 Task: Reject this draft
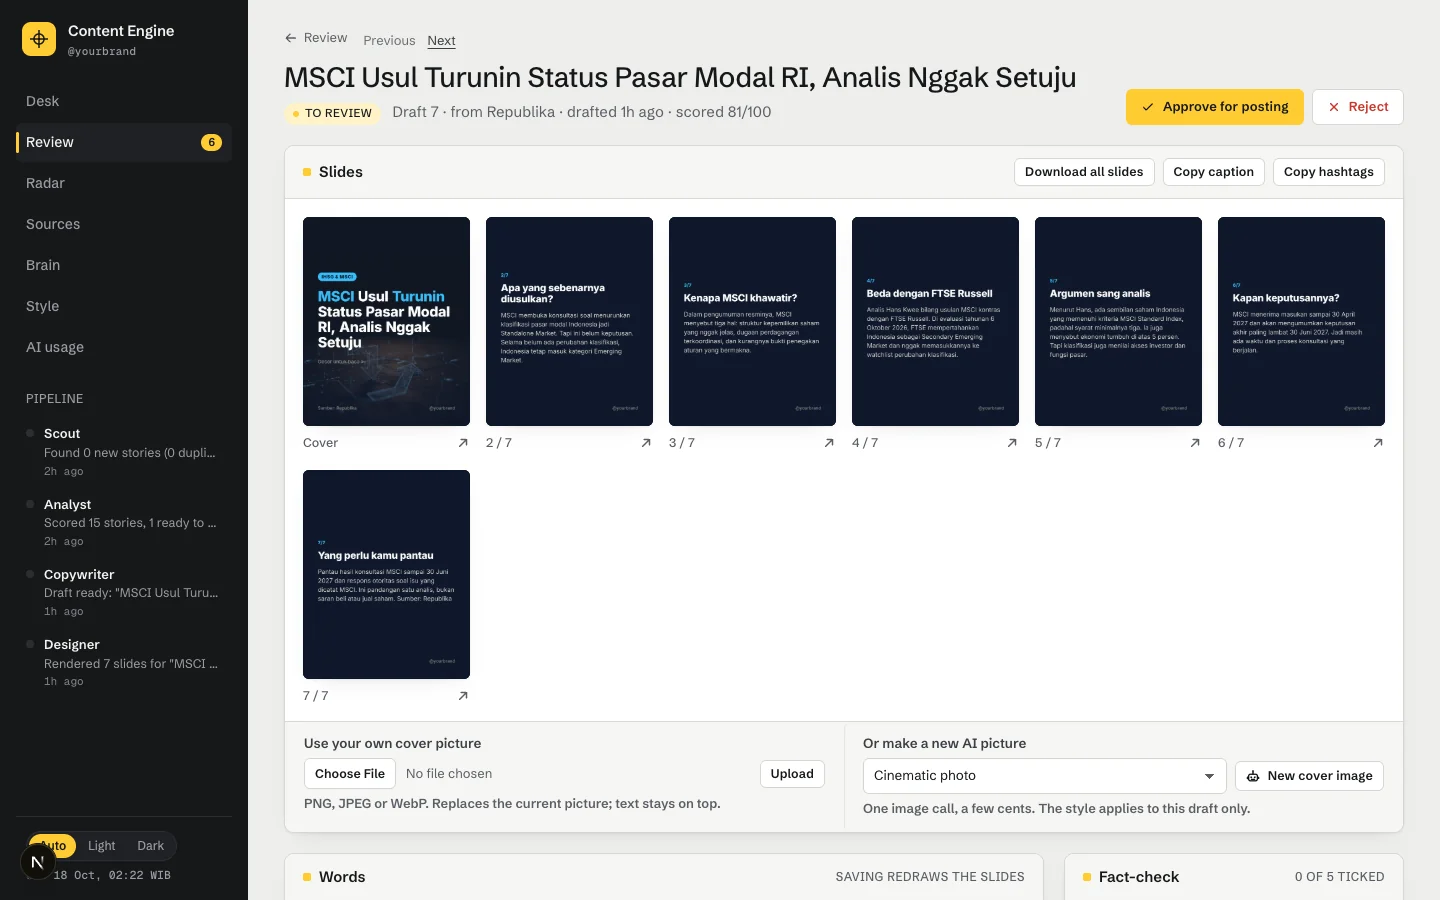click(1358, 107)
